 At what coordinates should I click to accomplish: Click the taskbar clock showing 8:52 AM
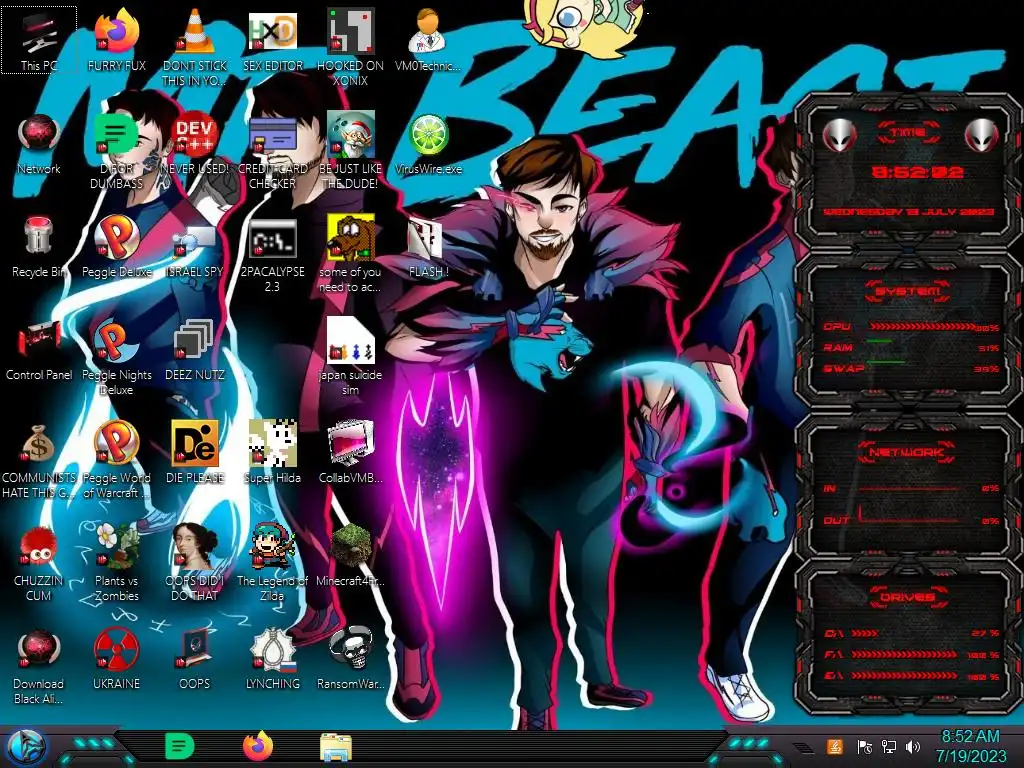(970, 746)
